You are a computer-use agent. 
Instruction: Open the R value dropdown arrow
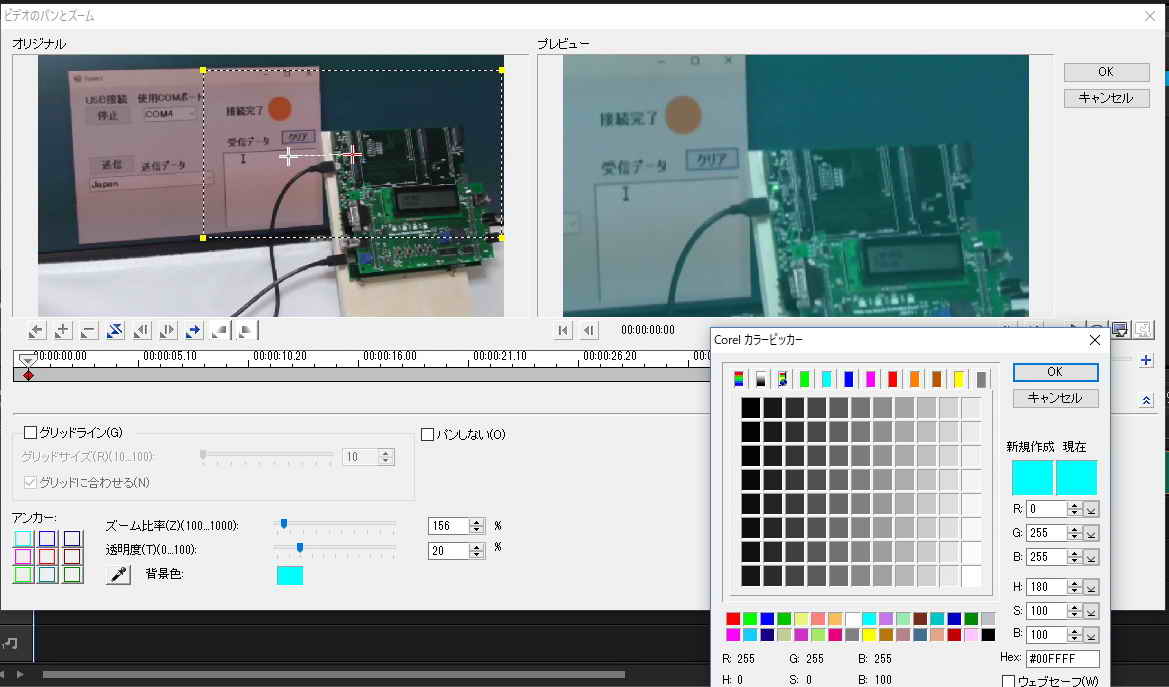1091,509
